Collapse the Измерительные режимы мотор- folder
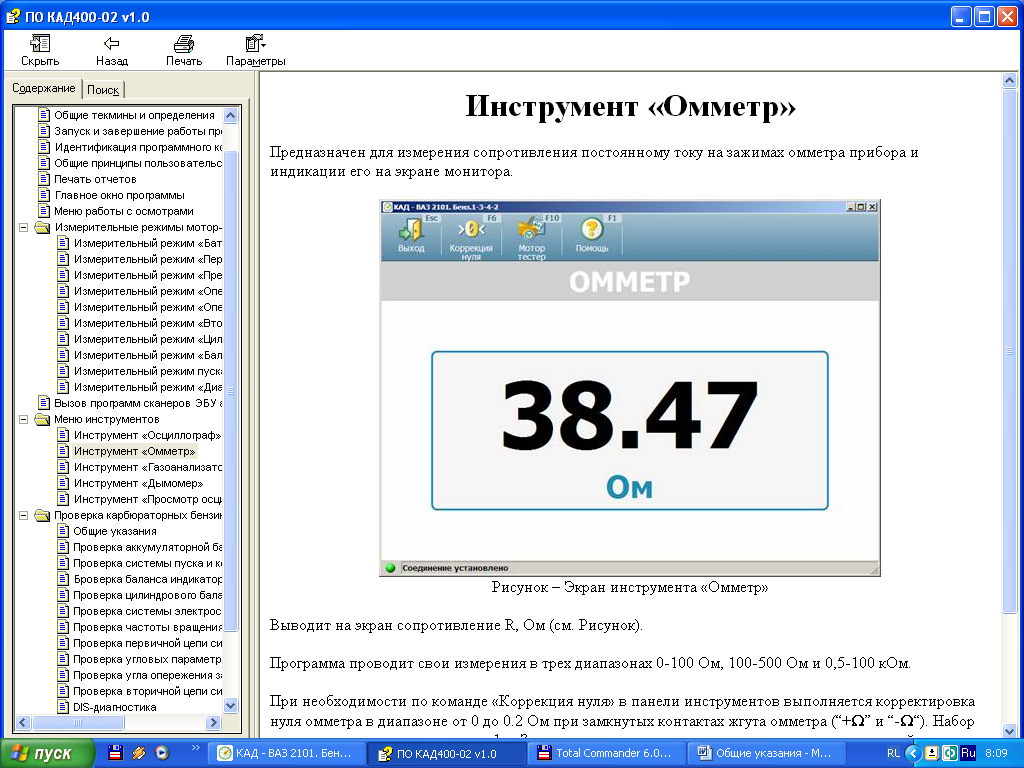This screenshot has height=768, width=1024. (x=24, y=227)
